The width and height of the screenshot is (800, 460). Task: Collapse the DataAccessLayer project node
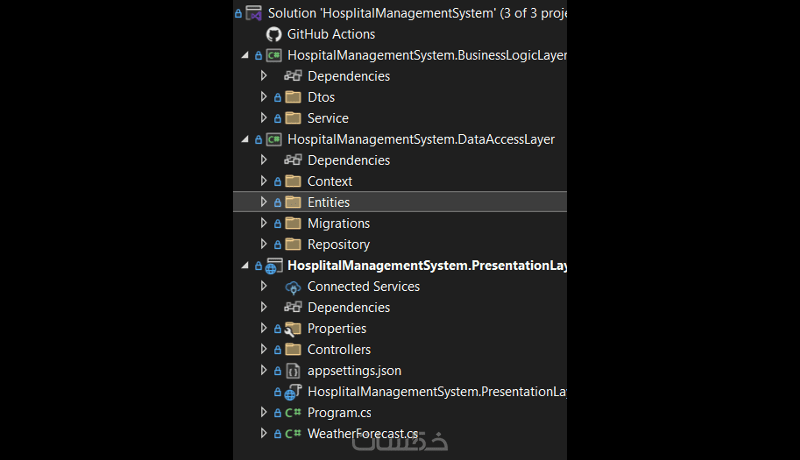click(245, 139)
